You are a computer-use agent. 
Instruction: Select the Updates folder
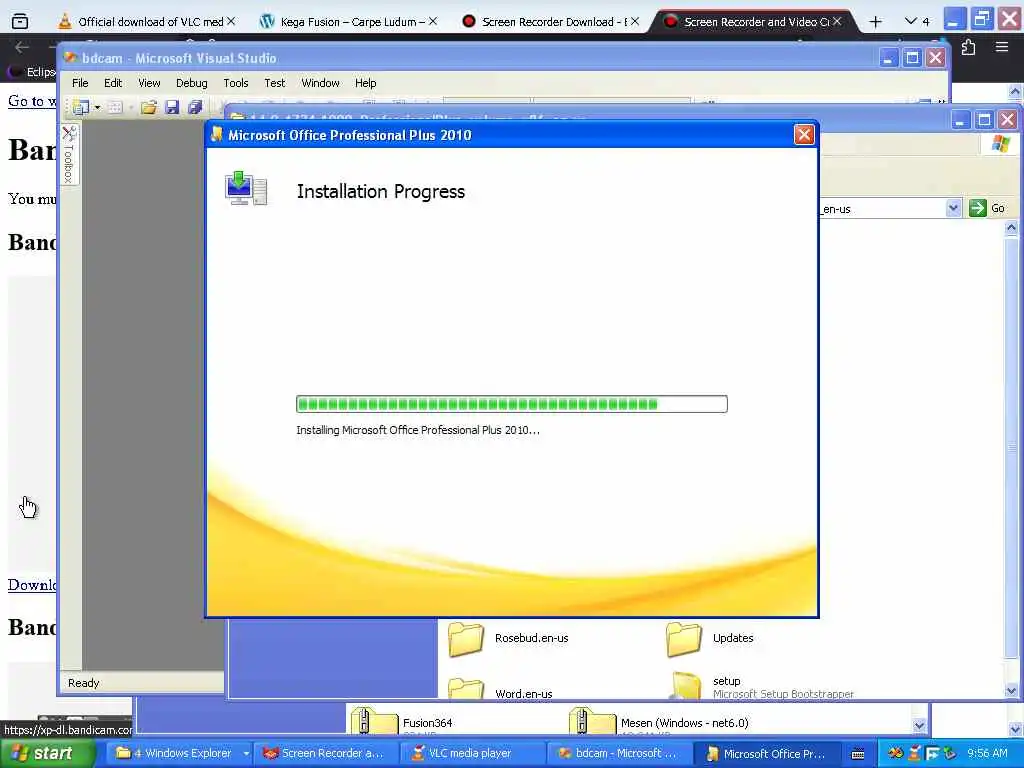709,639
